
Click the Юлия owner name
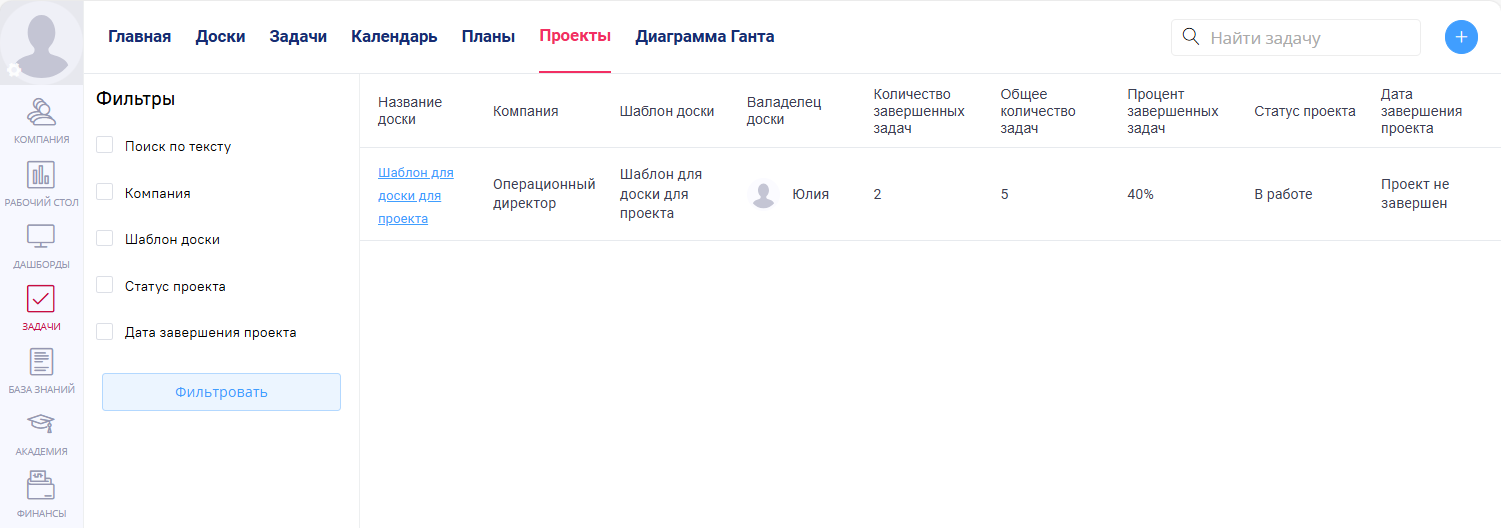tap(811, 194)
